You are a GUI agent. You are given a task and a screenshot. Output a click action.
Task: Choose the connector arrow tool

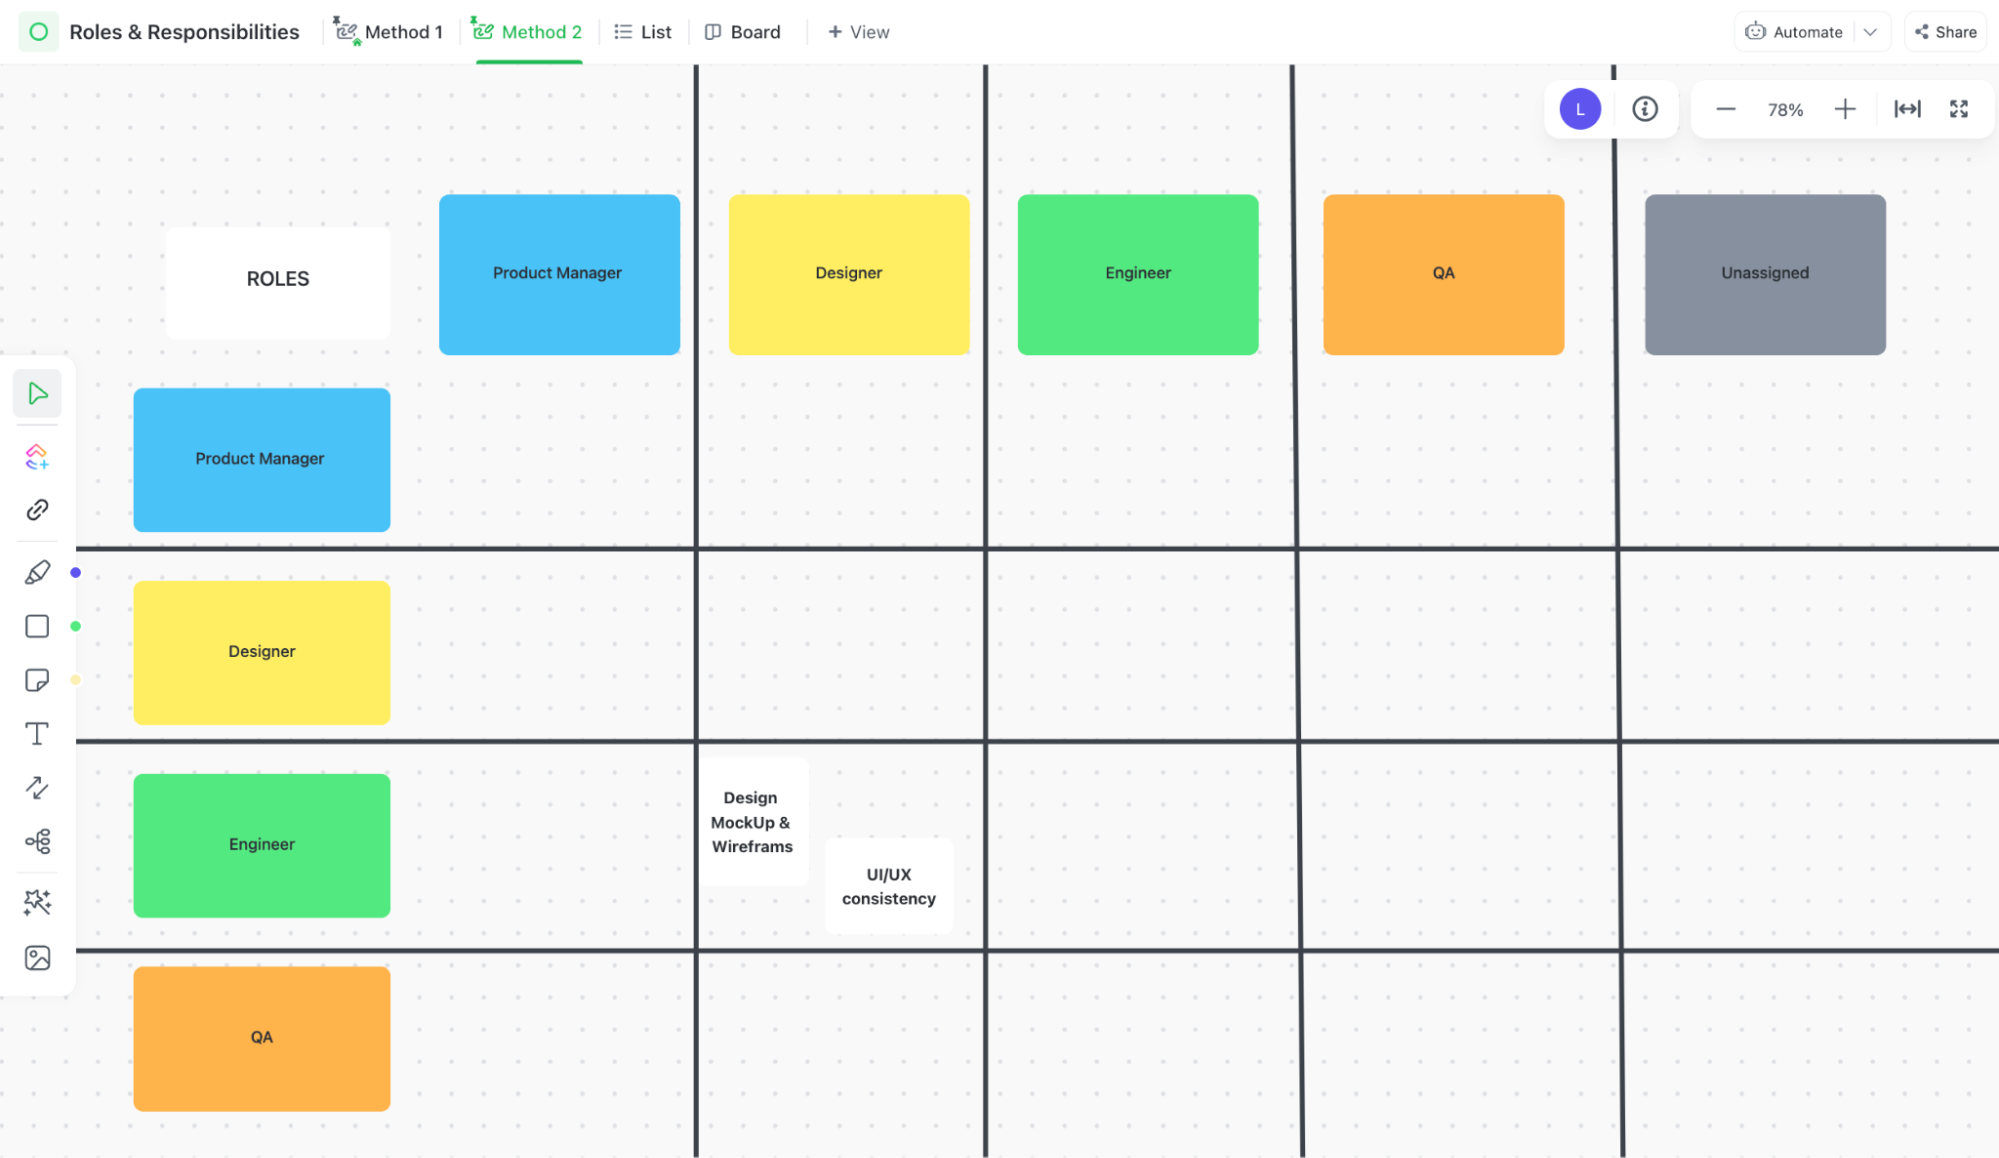[37, 788]
